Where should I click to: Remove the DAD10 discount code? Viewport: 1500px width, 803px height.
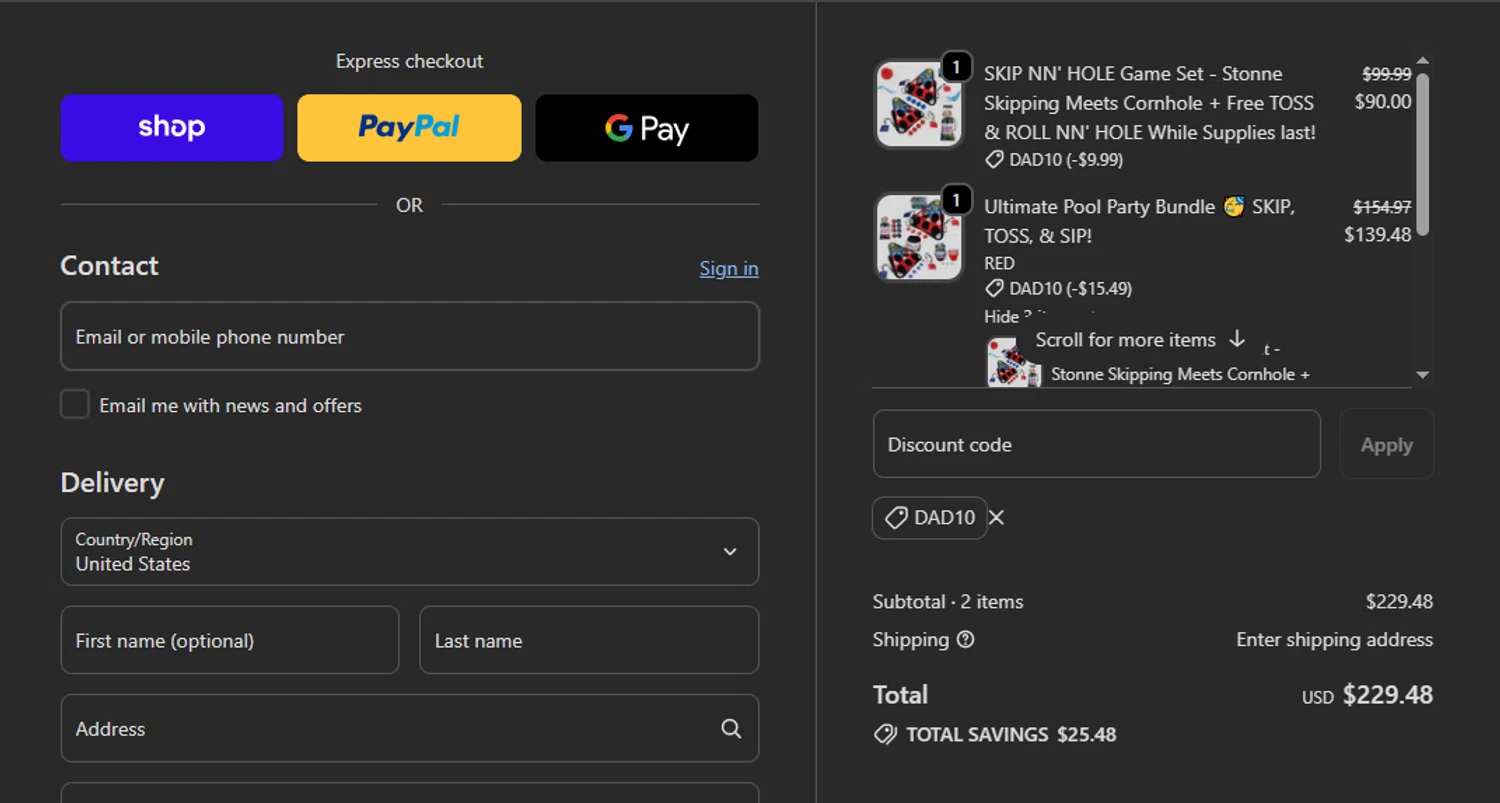coord(997,517)
